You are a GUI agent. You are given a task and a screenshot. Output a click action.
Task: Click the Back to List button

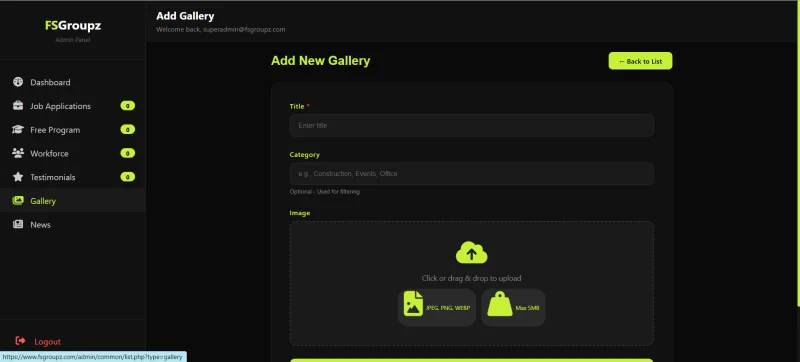click(640, 61)
